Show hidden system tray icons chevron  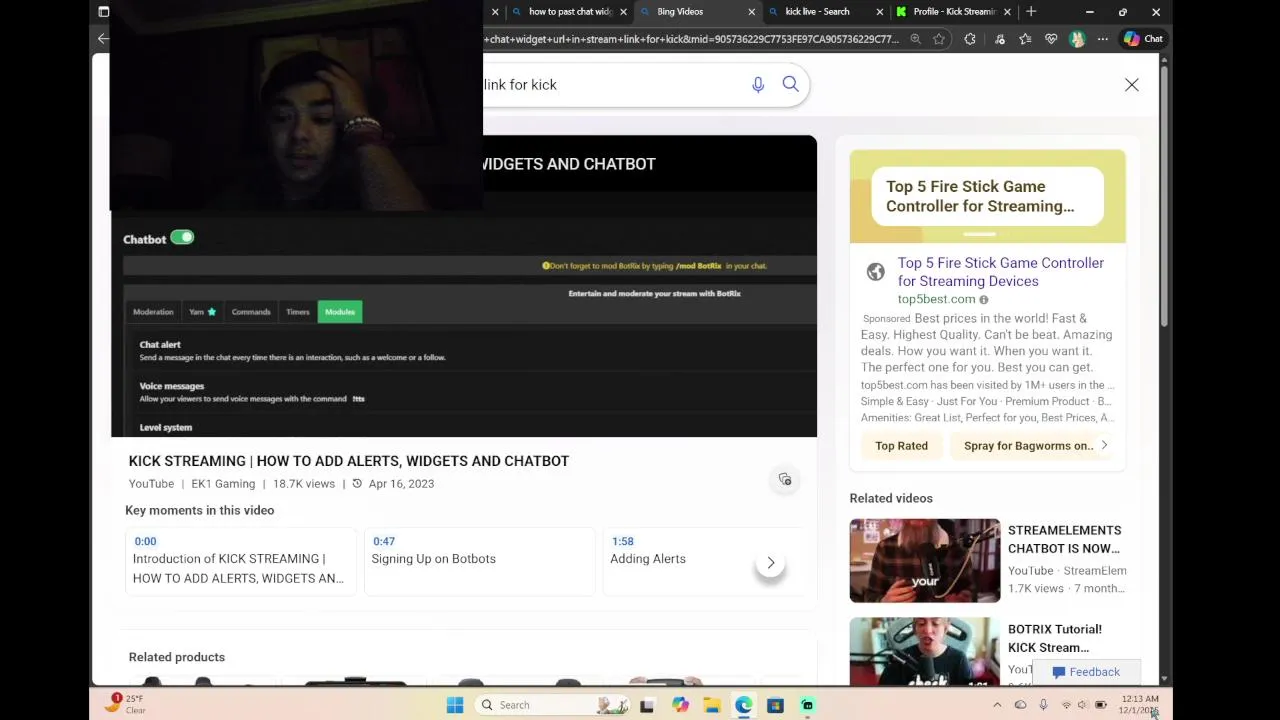click(996, 705)
